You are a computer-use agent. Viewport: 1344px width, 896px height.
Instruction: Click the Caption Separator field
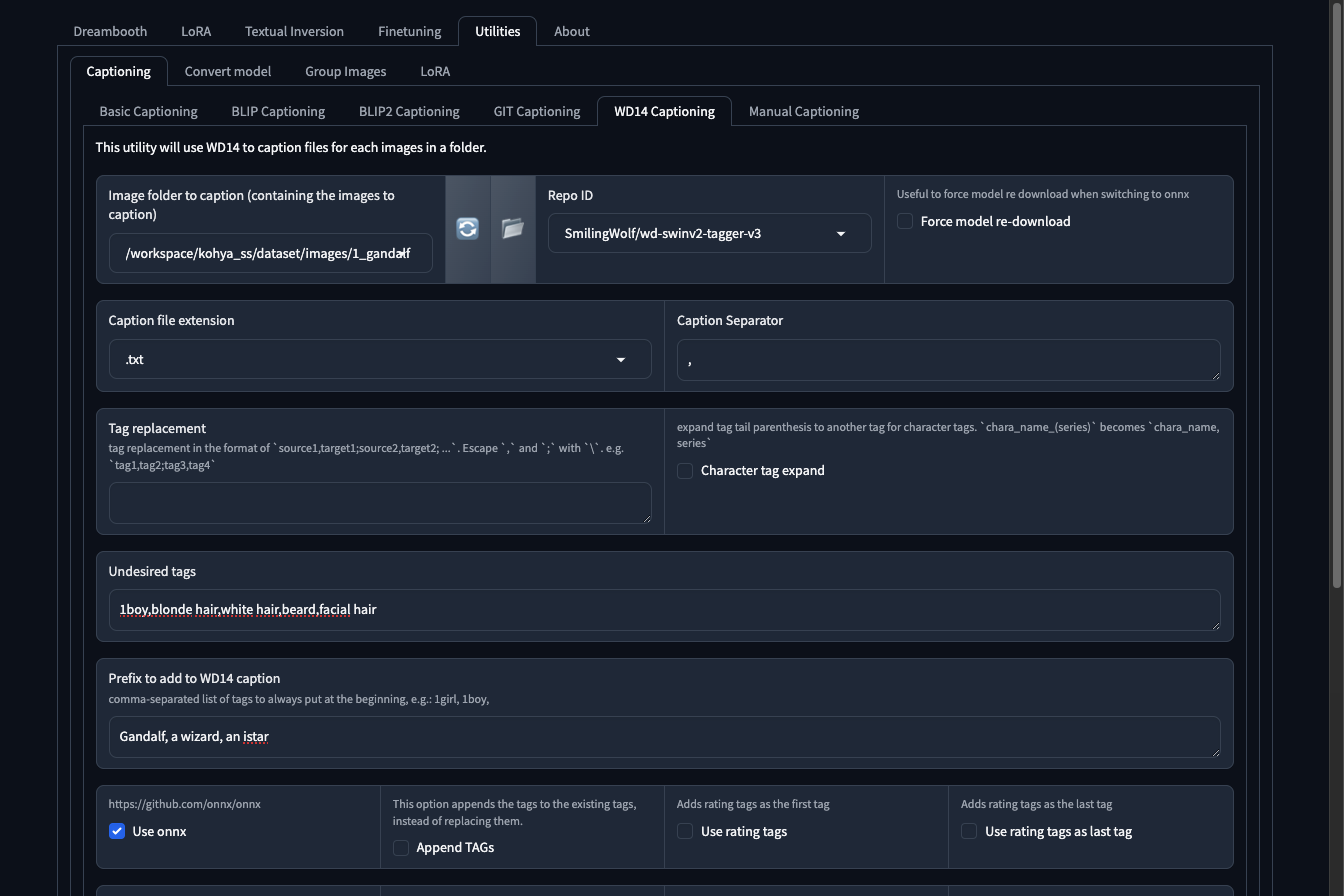[x=948, y=359]
